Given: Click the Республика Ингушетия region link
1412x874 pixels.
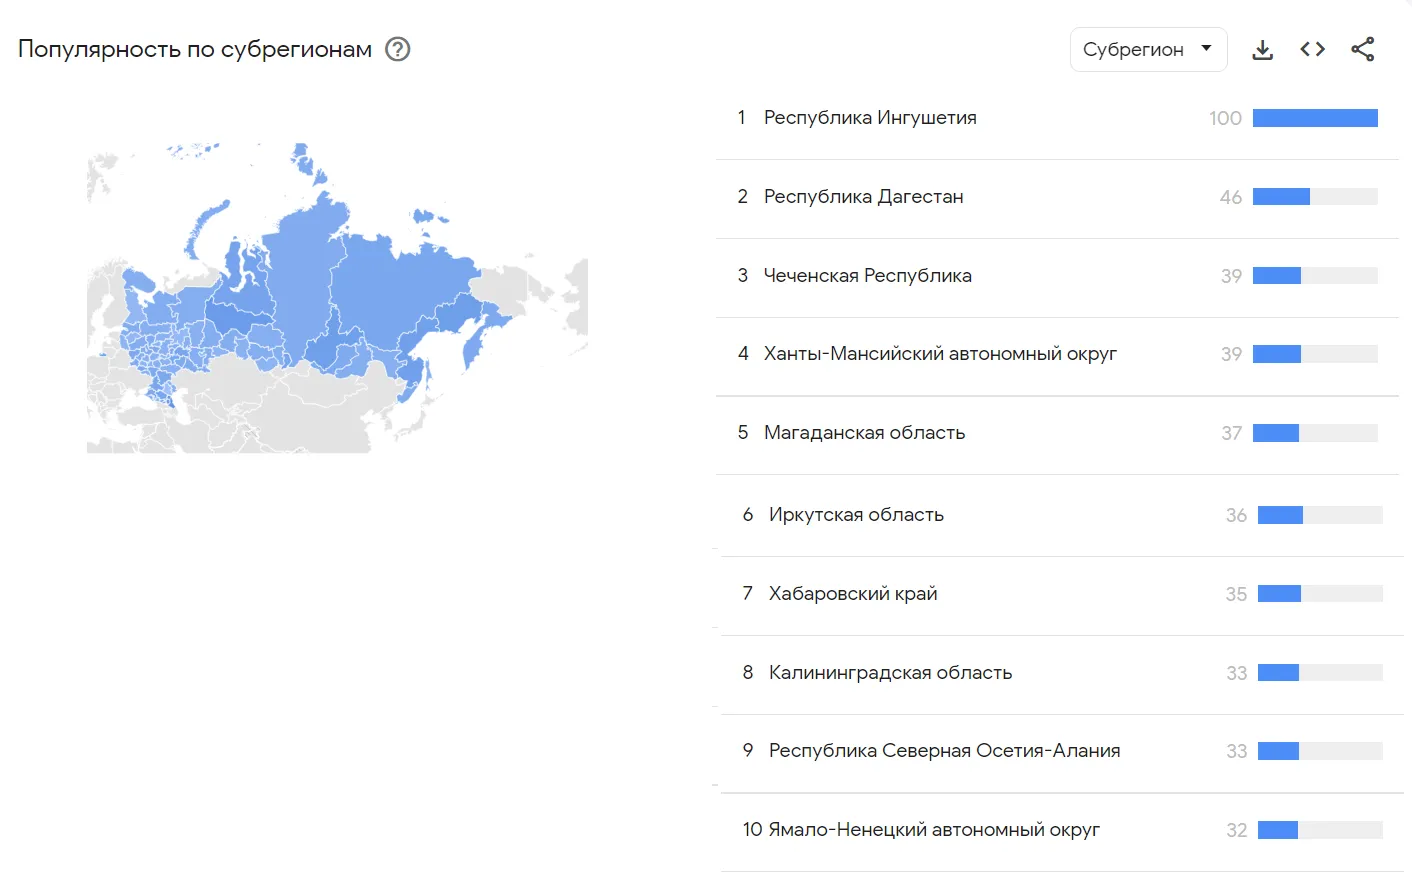Looking at the screenshot, I should pos(870,118).
